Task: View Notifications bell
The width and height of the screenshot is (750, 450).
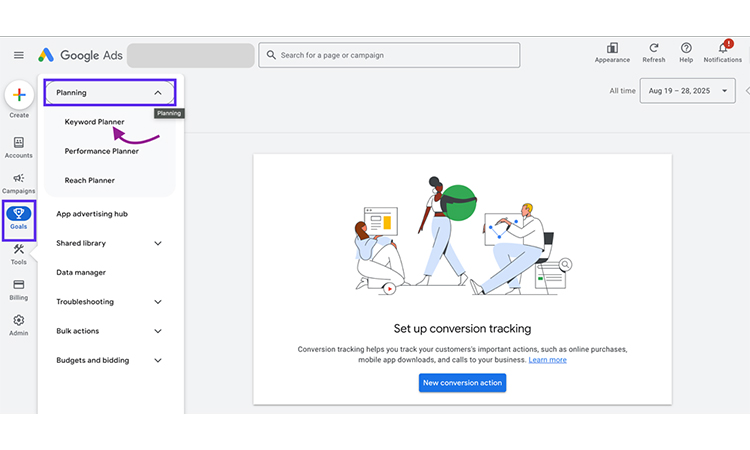Action: point(722,53)
